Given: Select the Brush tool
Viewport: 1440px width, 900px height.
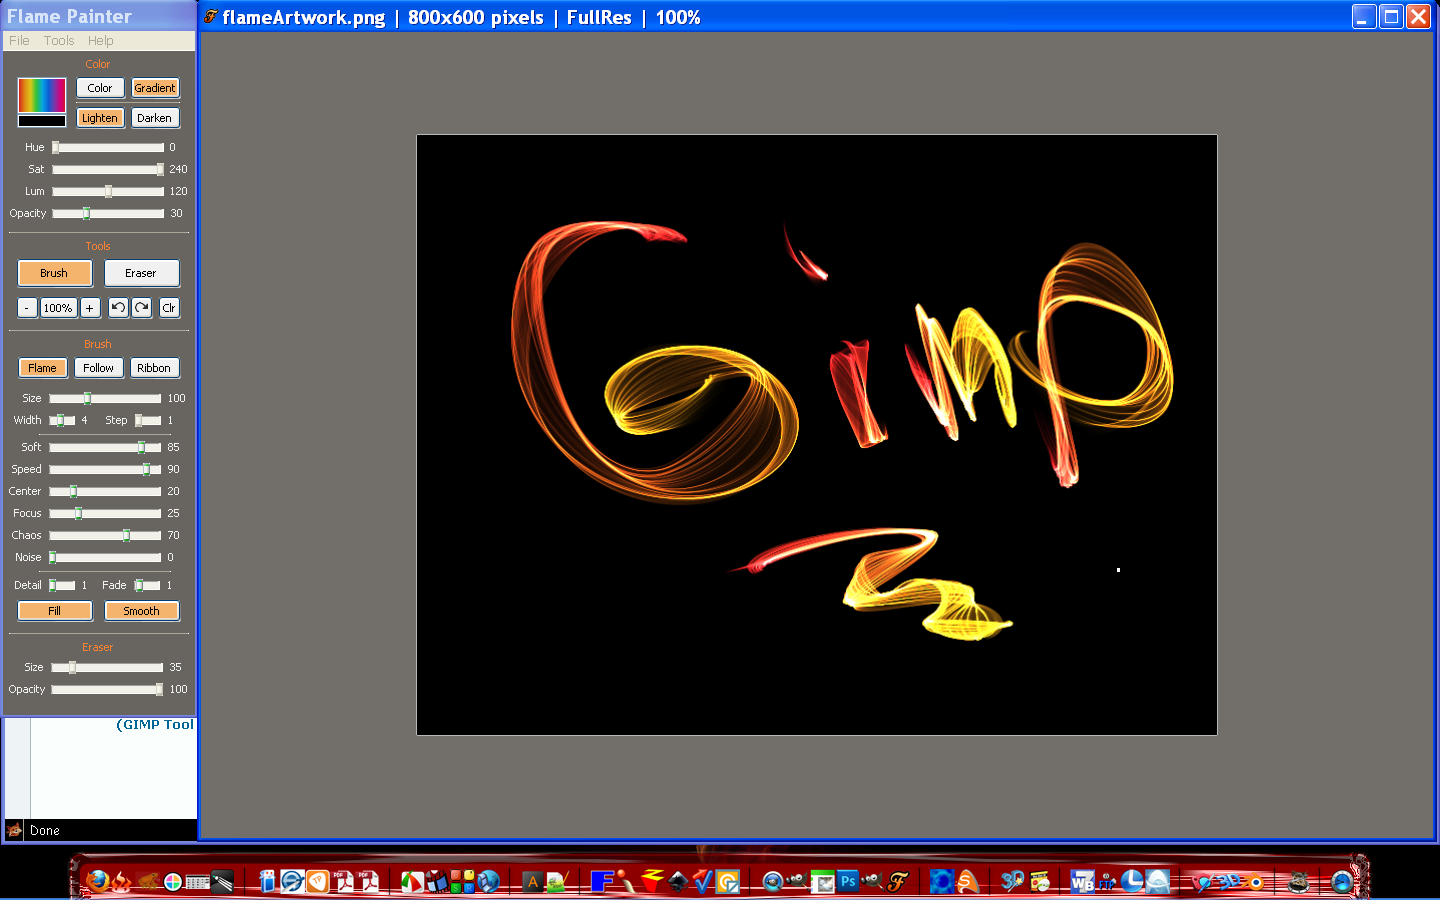Looking at the screenshot, I should (54, 273).
